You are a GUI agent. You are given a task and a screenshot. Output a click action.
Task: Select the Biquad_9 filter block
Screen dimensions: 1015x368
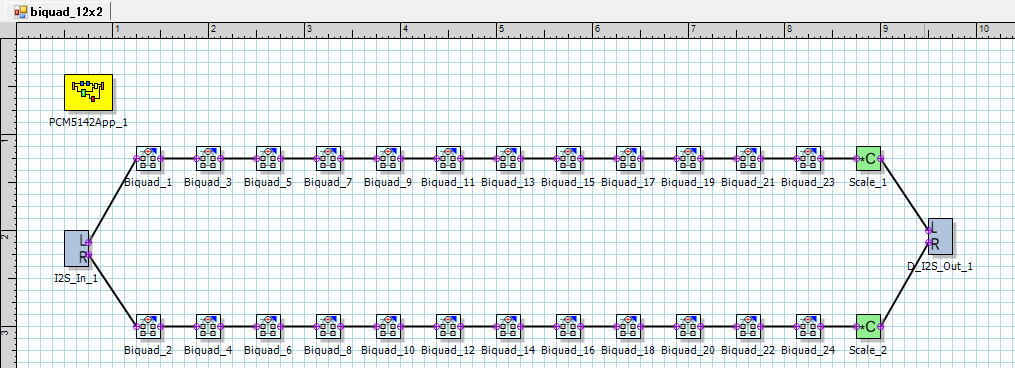pyautogui.click(x=388, y=158)
